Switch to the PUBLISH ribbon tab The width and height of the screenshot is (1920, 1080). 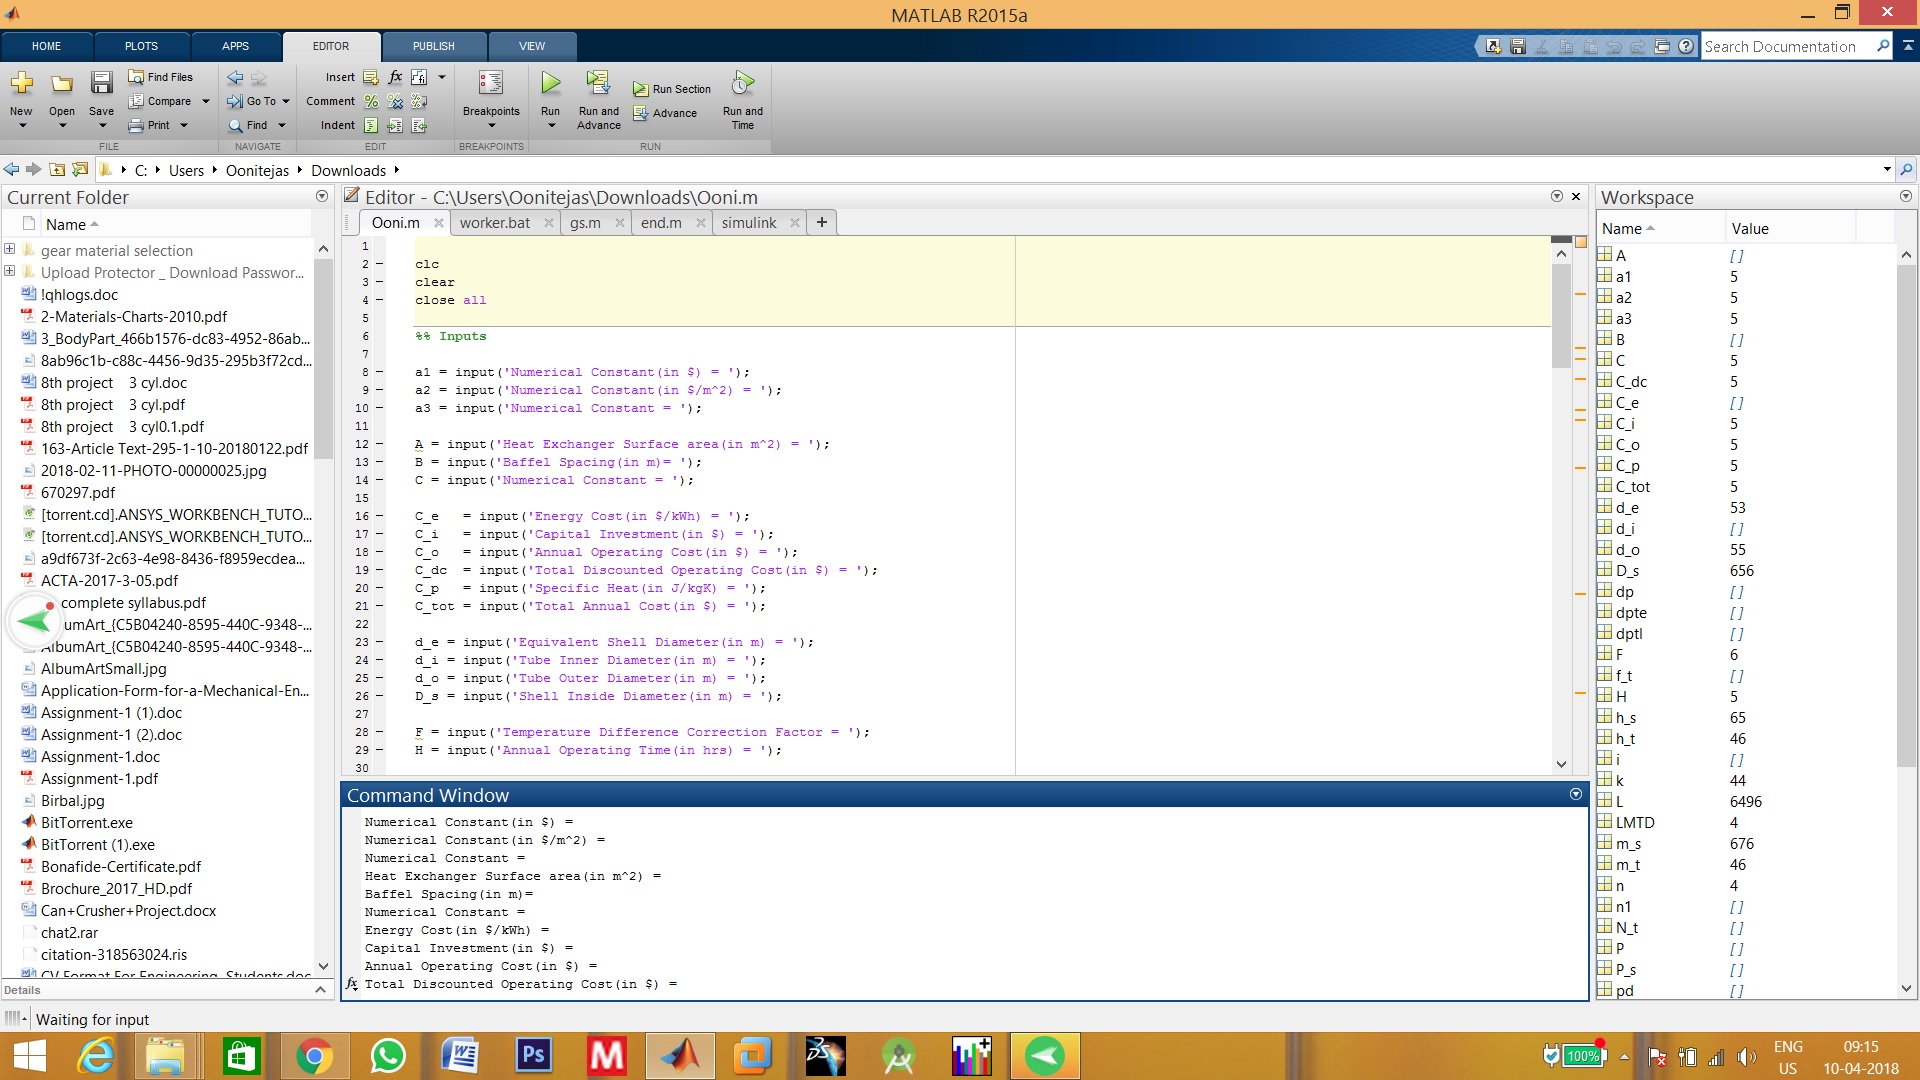pyautogui.click(x=433, y=46)
